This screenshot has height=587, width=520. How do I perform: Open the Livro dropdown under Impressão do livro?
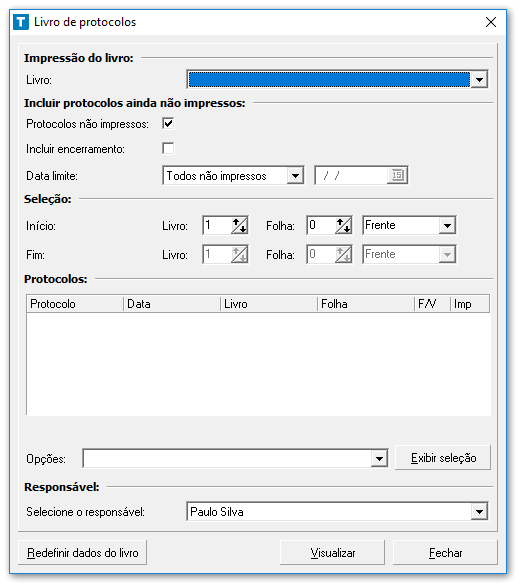click(479, 79)
